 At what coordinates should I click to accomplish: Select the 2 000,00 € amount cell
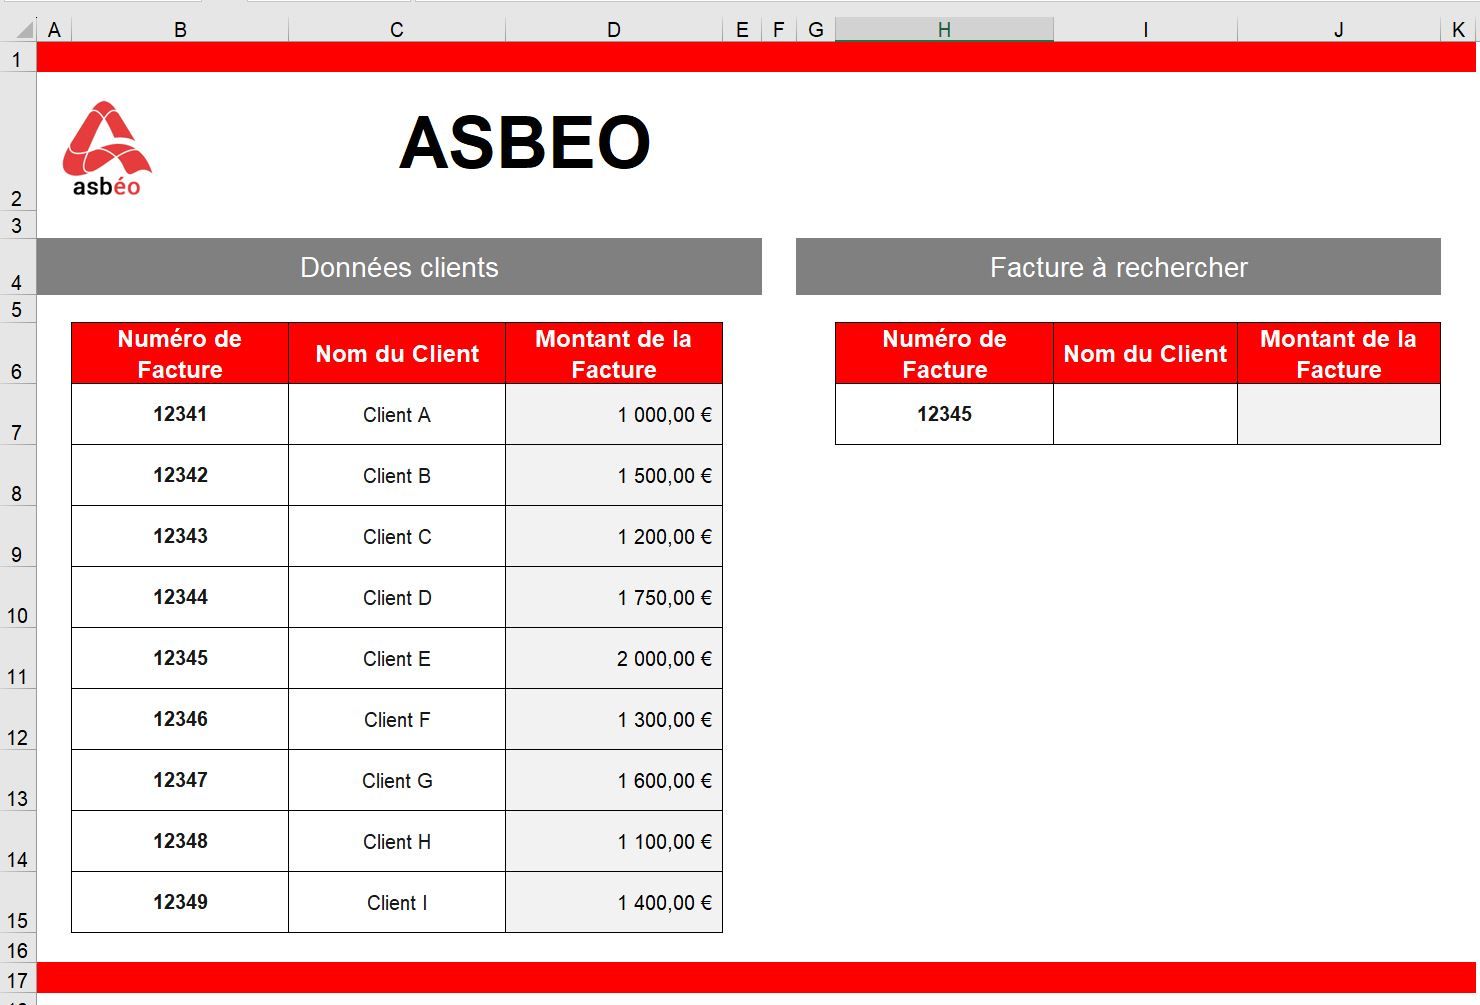[613, 658]
